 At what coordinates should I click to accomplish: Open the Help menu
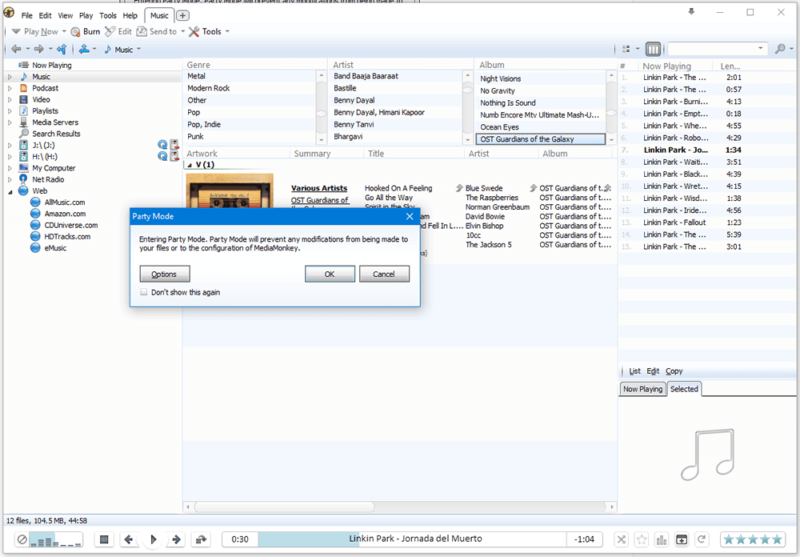click(130, 15)
